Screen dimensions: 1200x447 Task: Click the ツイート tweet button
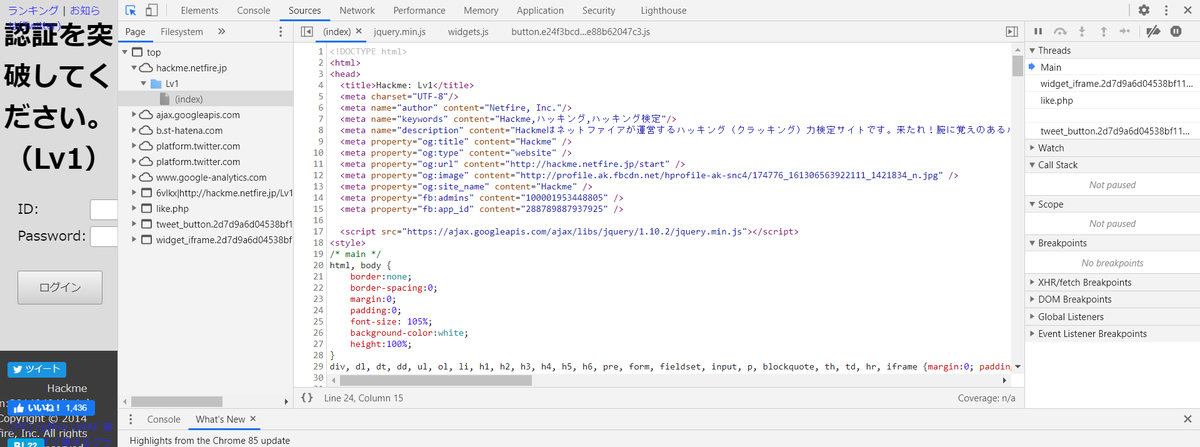pyautogui.click(x=37, y=369)
